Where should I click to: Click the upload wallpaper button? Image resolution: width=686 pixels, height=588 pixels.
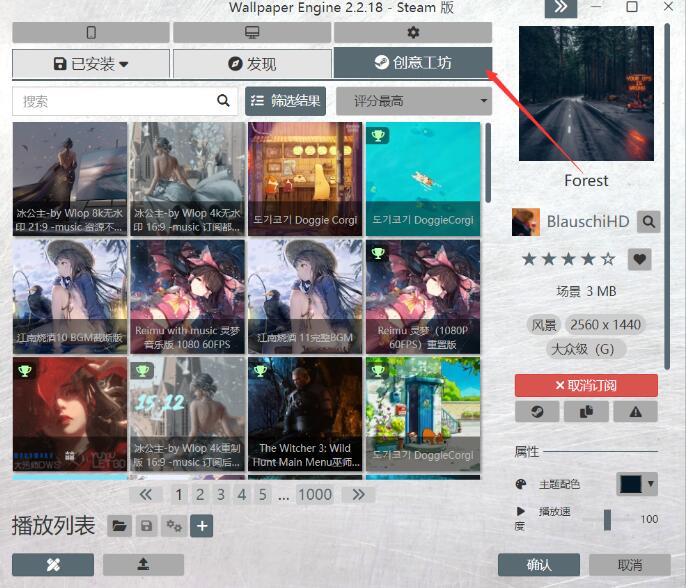pos(143,565)
